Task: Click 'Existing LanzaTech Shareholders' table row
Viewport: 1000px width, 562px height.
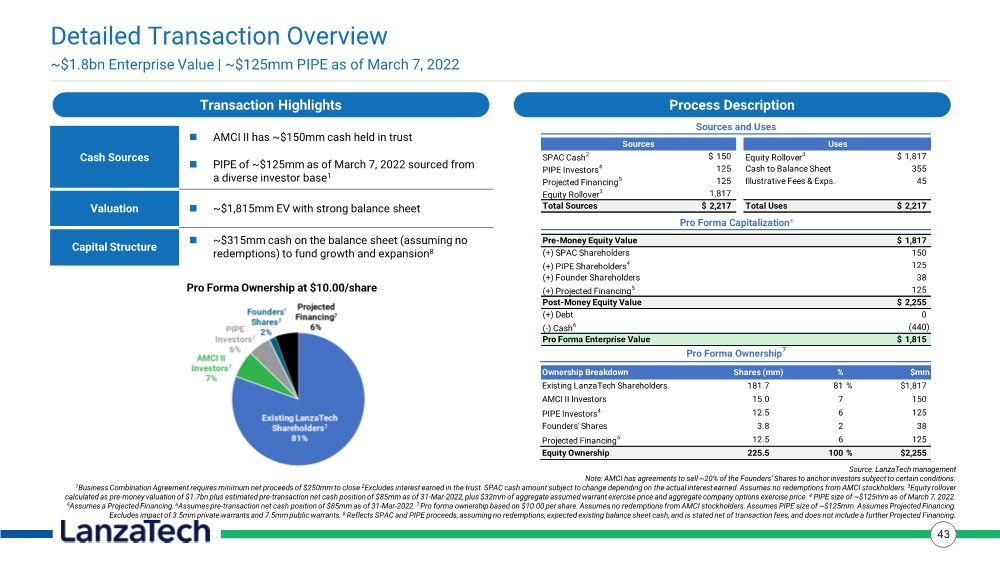Action: 735,386
